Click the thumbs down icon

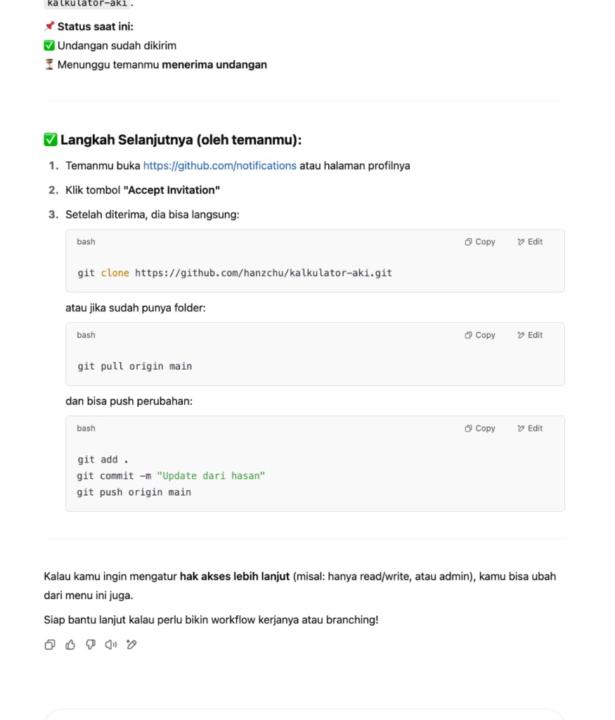point(91,645)
